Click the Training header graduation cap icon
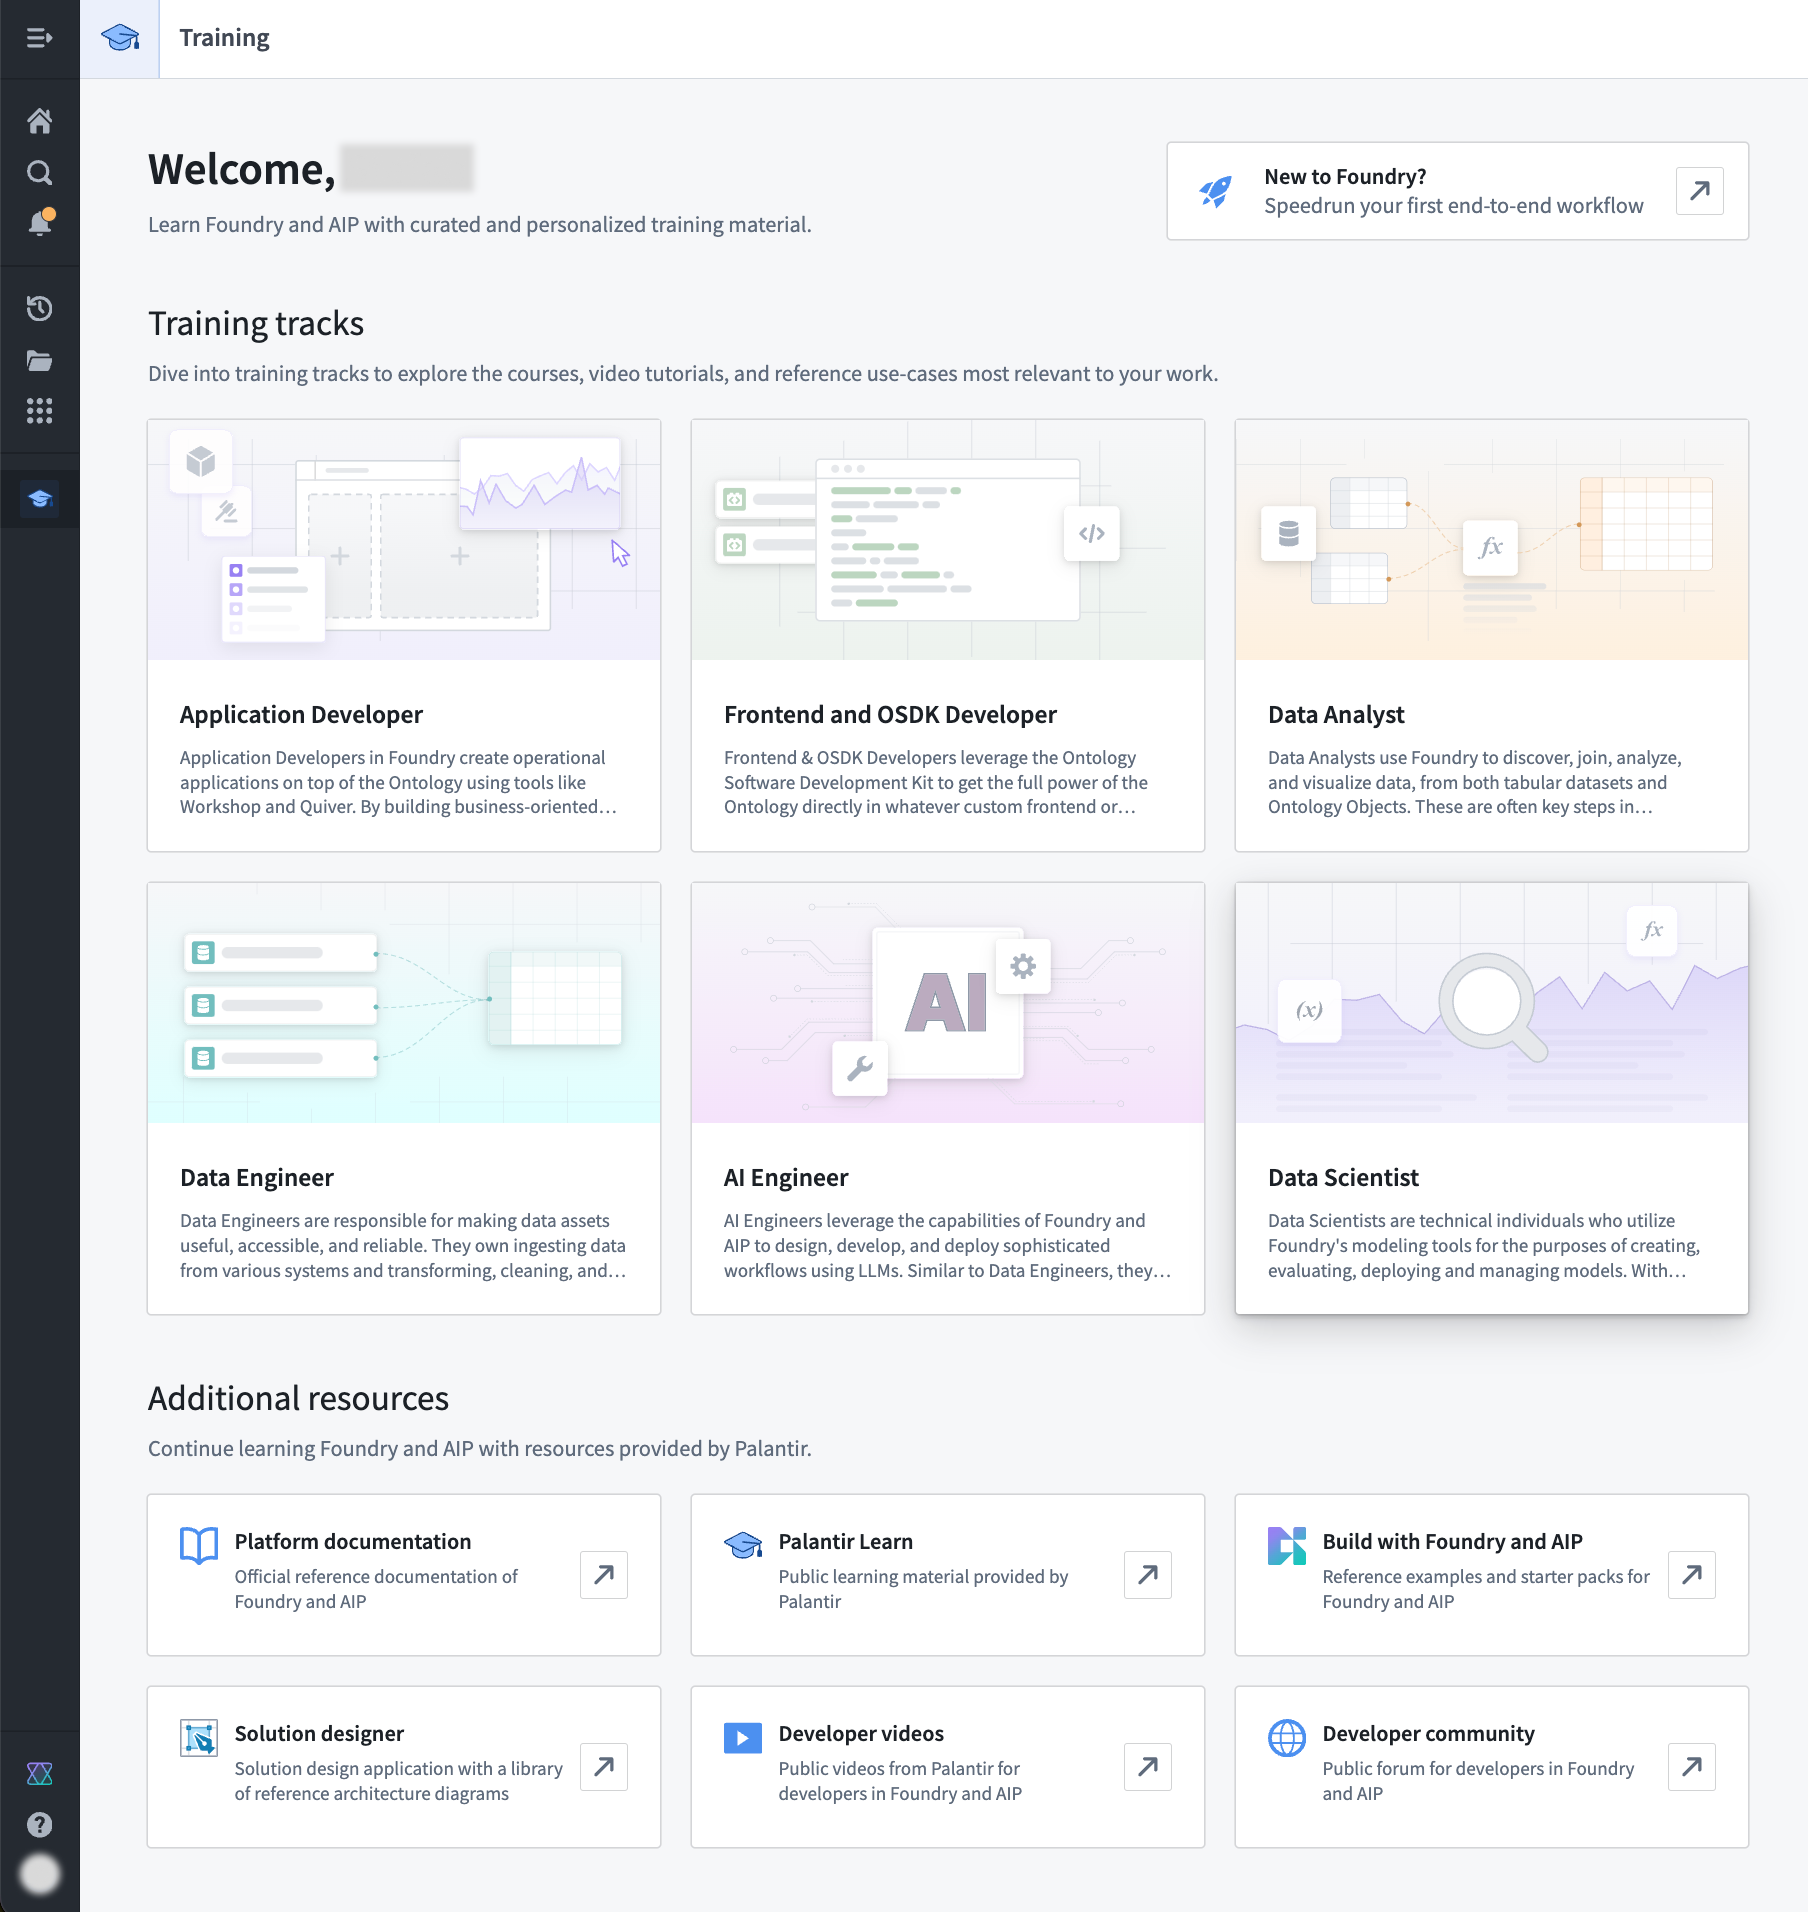Screen dimensions: 1808x1912 [120, 38]
